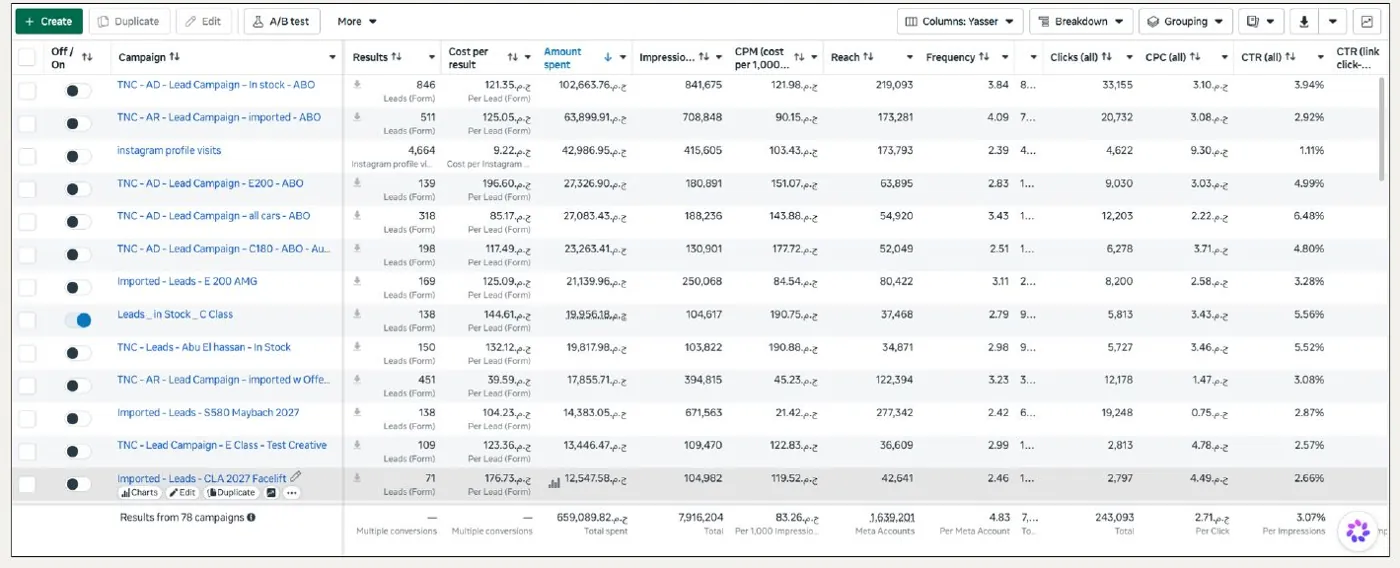Click Results from 78 campaigns text
Image resolution: width=1400 pixels, height=568 pixels.
[x=182, y=518]
